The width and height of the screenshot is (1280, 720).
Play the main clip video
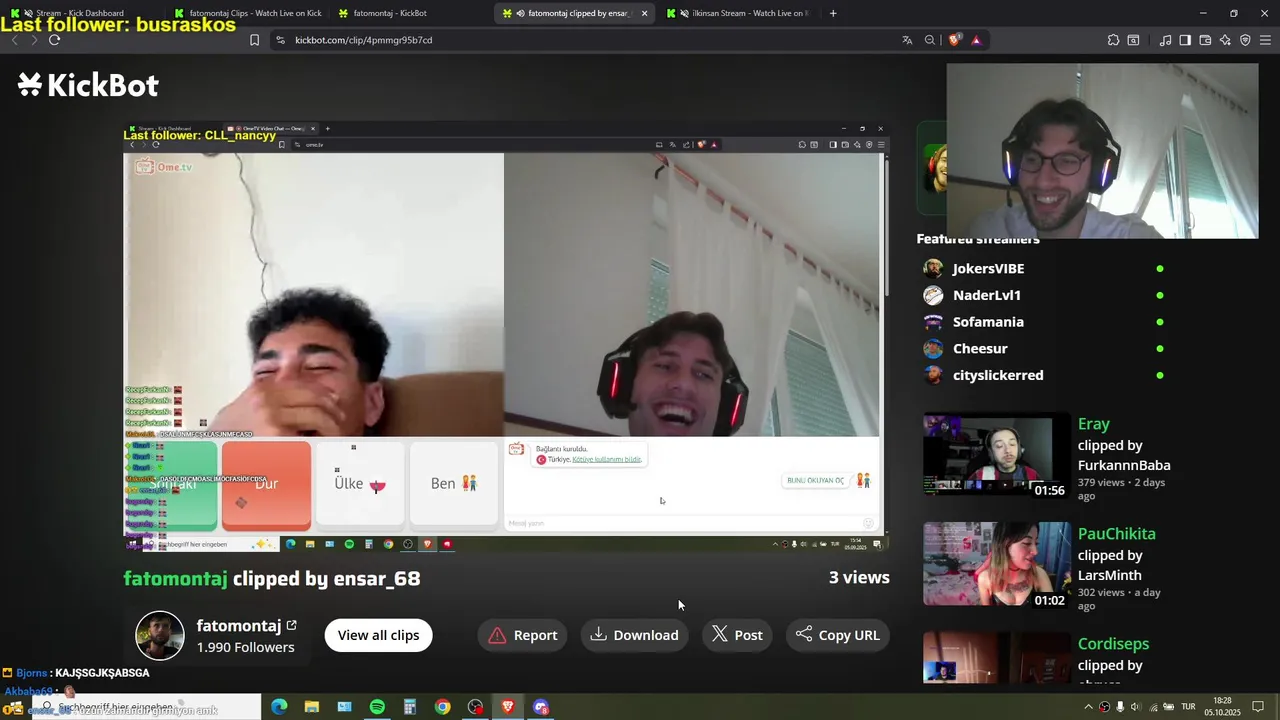(506, 337)
